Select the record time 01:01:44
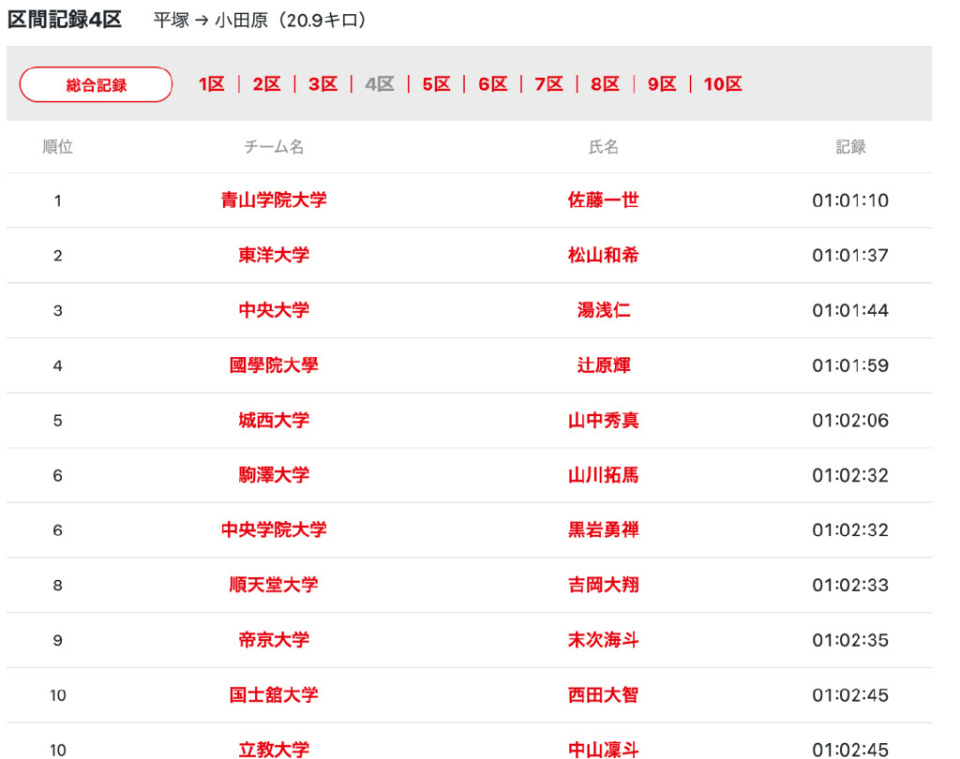This screenshot has height=759, width=960. point(850,310)
